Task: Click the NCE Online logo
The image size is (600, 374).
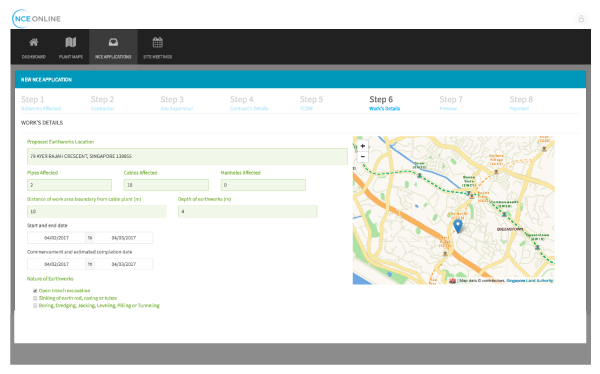Action: [x=37, y=18]
